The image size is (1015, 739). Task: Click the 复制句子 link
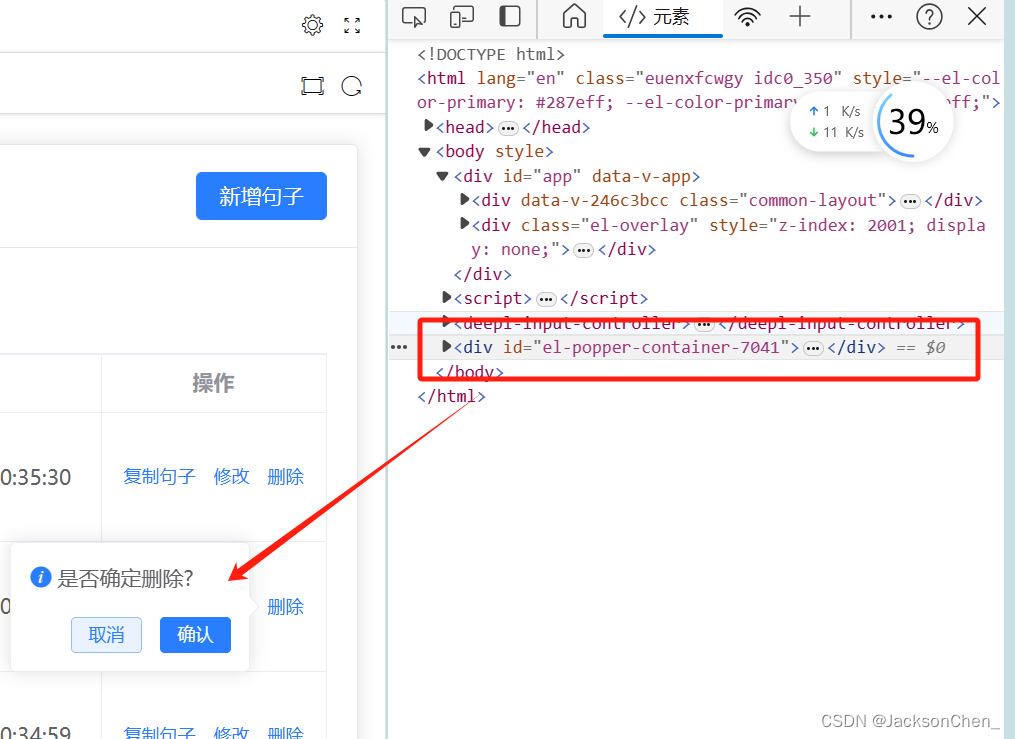159,477
